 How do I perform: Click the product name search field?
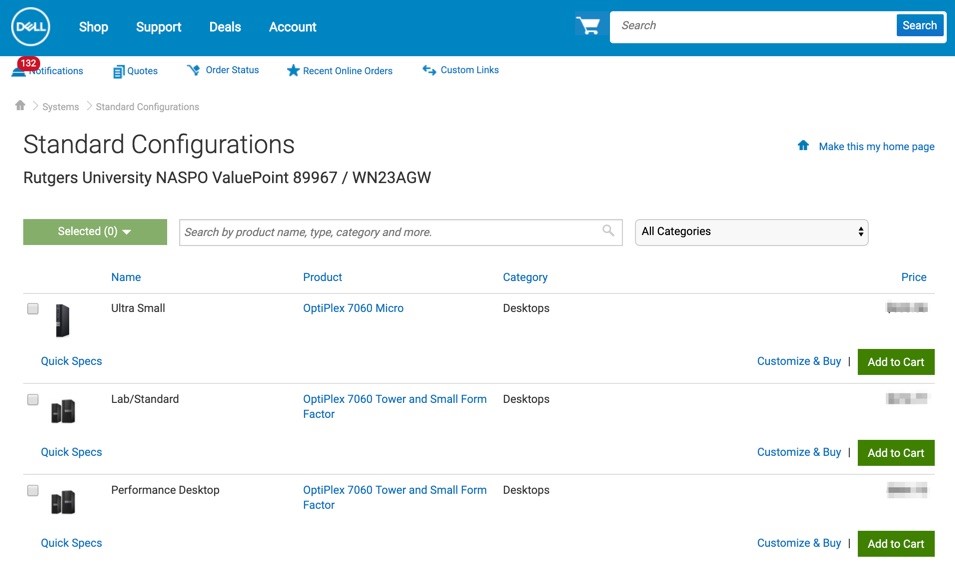click(401, 232)
